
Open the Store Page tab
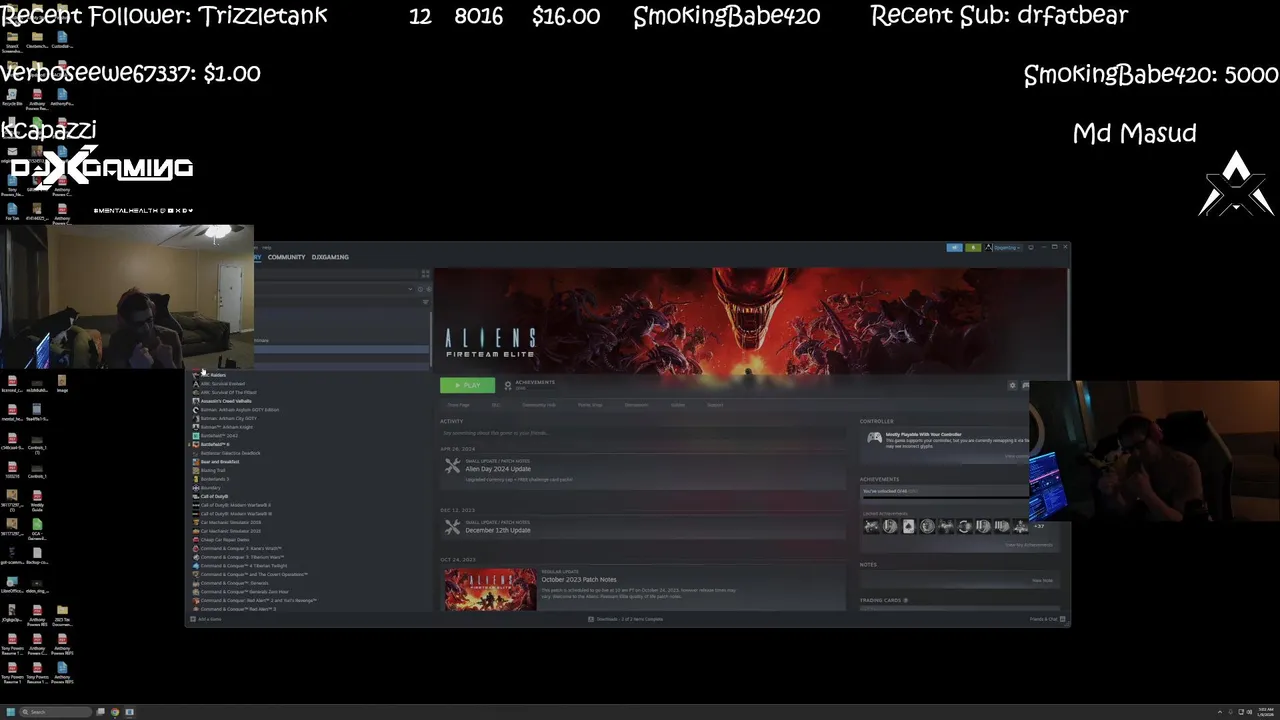(458, 405)
